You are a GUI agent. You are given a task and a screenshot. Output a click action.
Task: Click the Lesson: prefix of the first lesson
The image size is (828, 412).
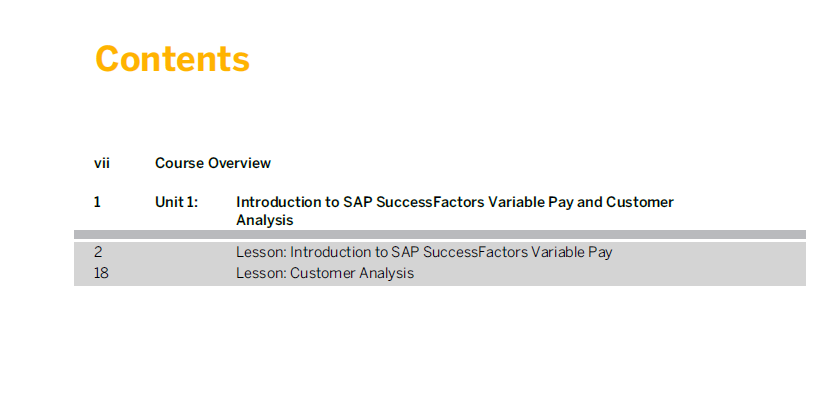point(261,252)
